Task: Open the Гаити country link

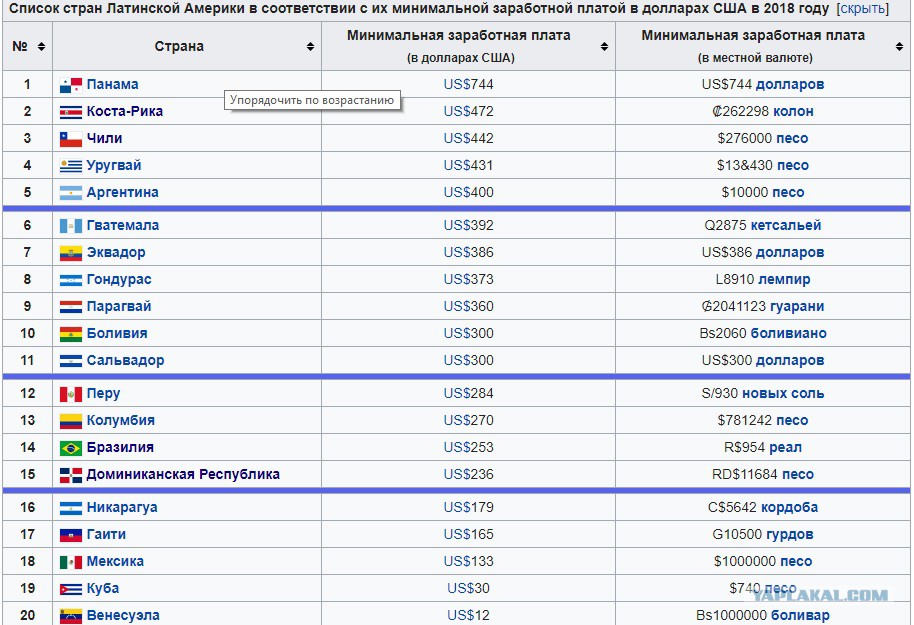Action: tap(106, 534)
